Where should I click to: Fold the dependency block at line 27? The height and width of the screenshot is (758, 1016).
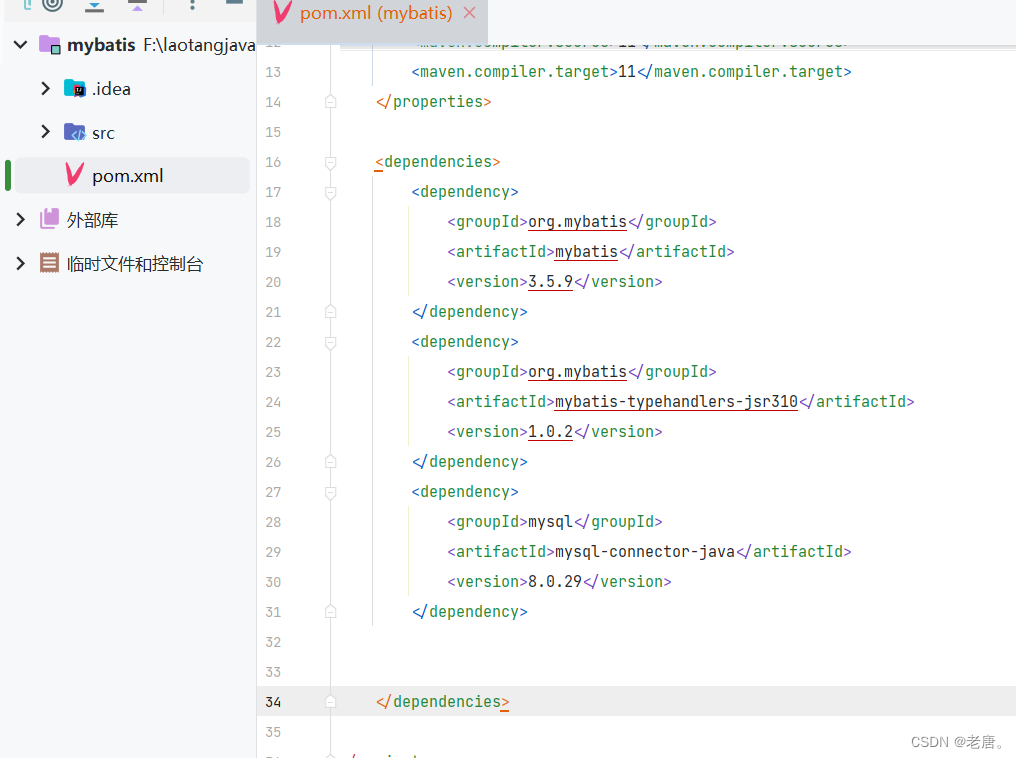point(330,492)
